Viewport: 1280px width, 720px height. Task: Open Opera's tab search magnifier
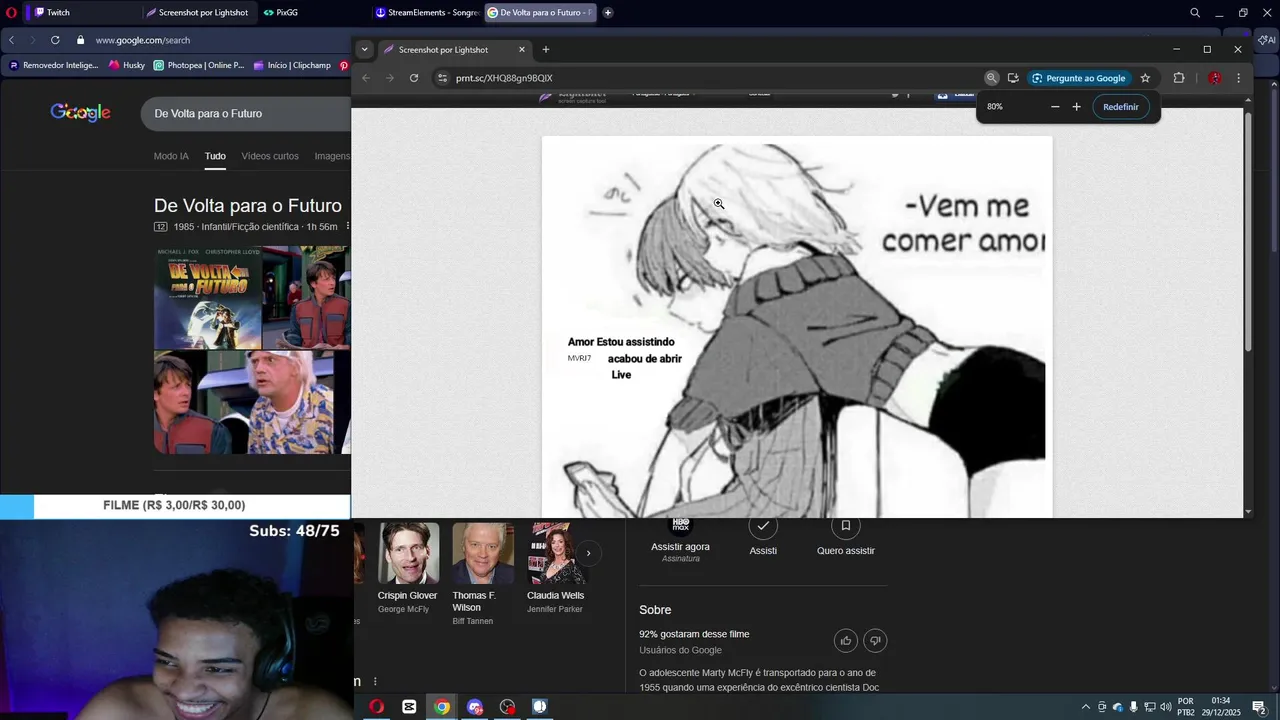pyautogui.click(x=1195, y=13)
